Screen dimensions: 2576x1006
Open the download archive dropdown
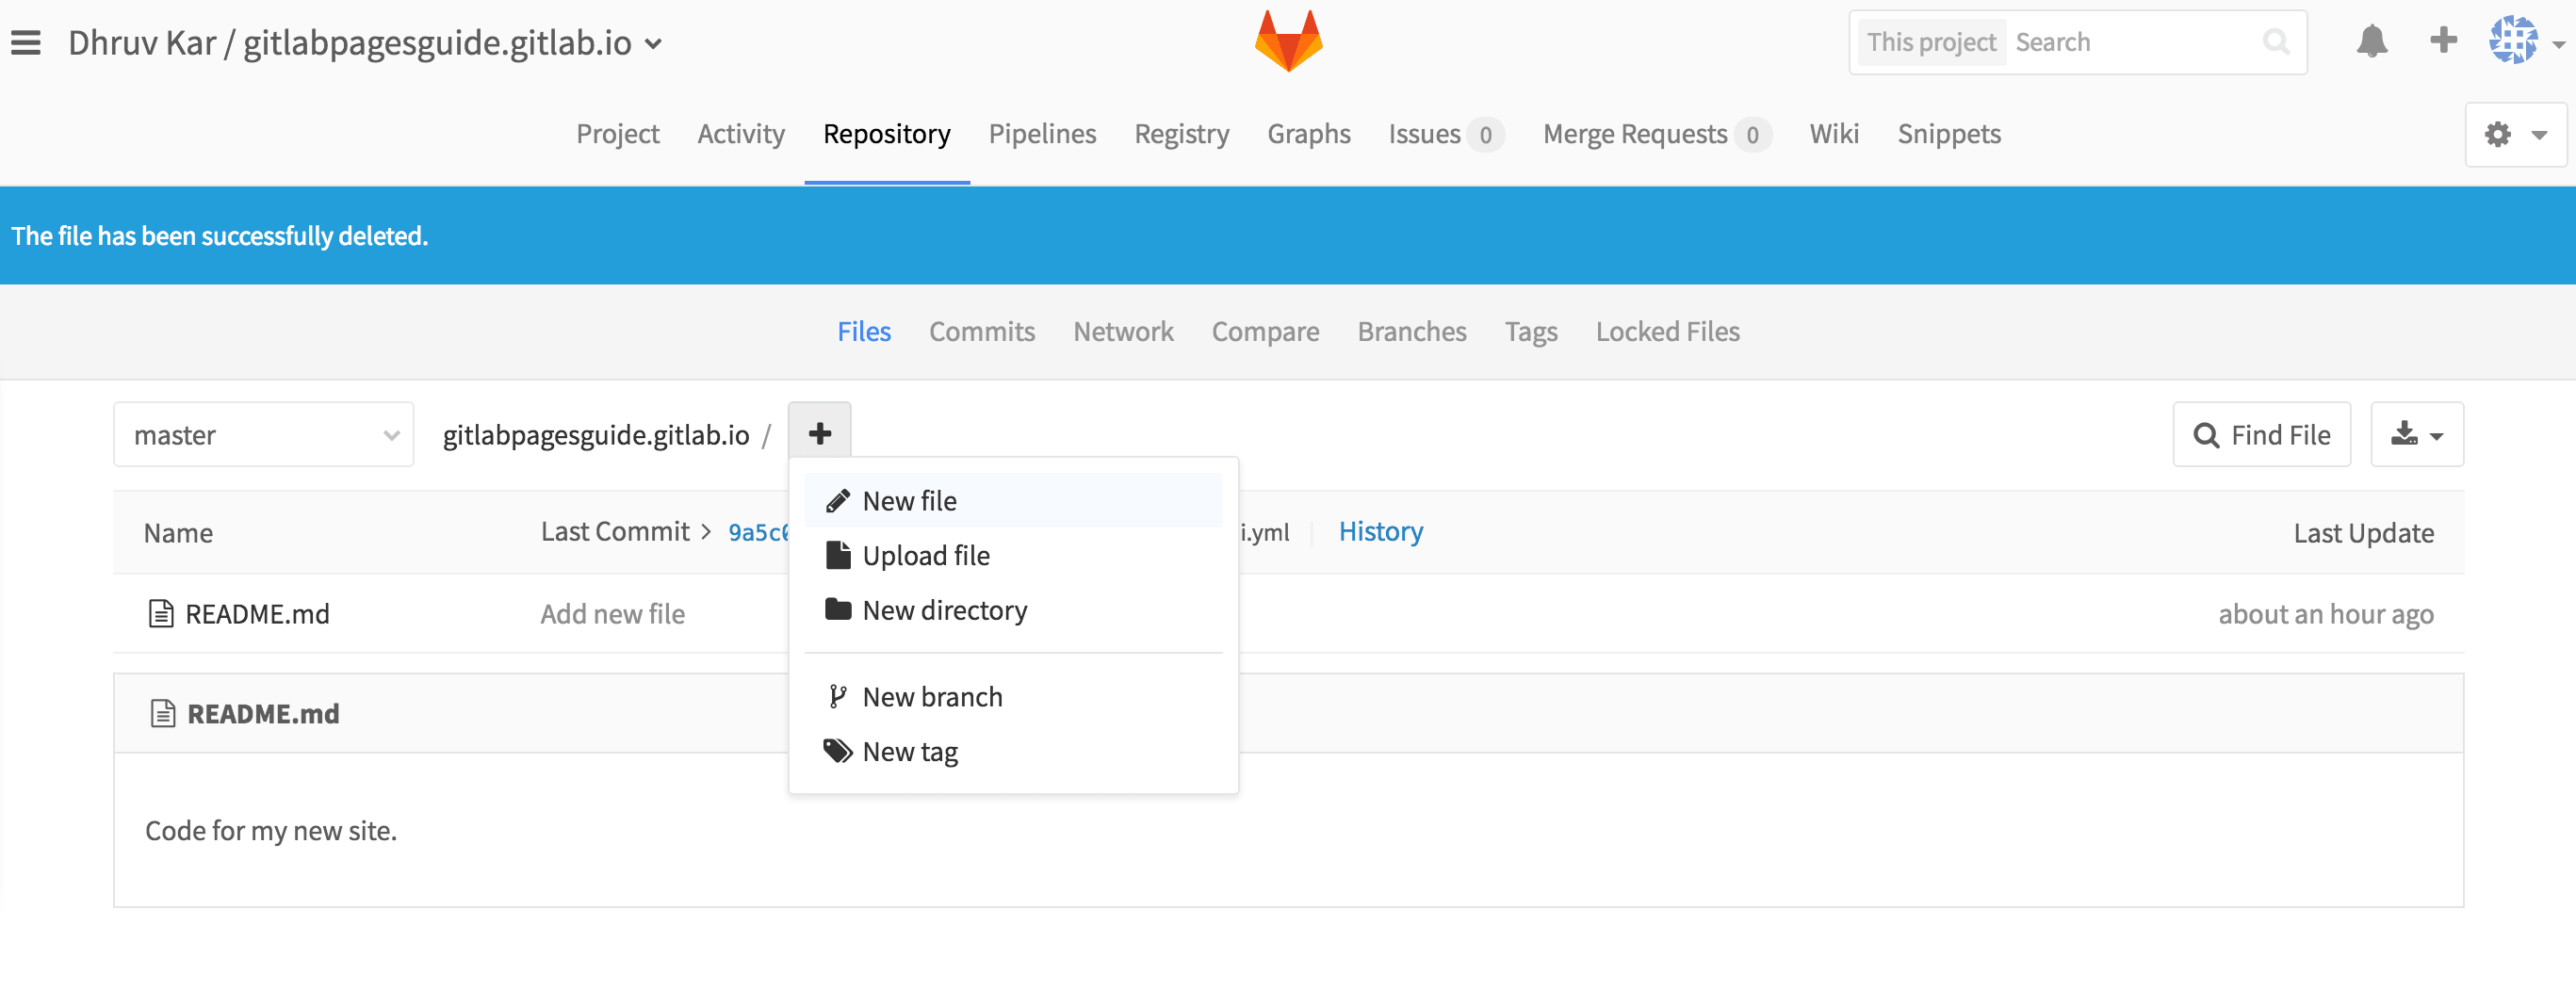pyautogui.click(x=2416, y=434)
